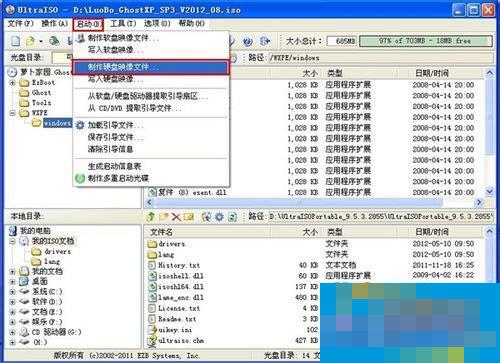The image size is (500, 363).
Task: Click the upper file list horizontal scrollbar
Action: coord(299,202)
